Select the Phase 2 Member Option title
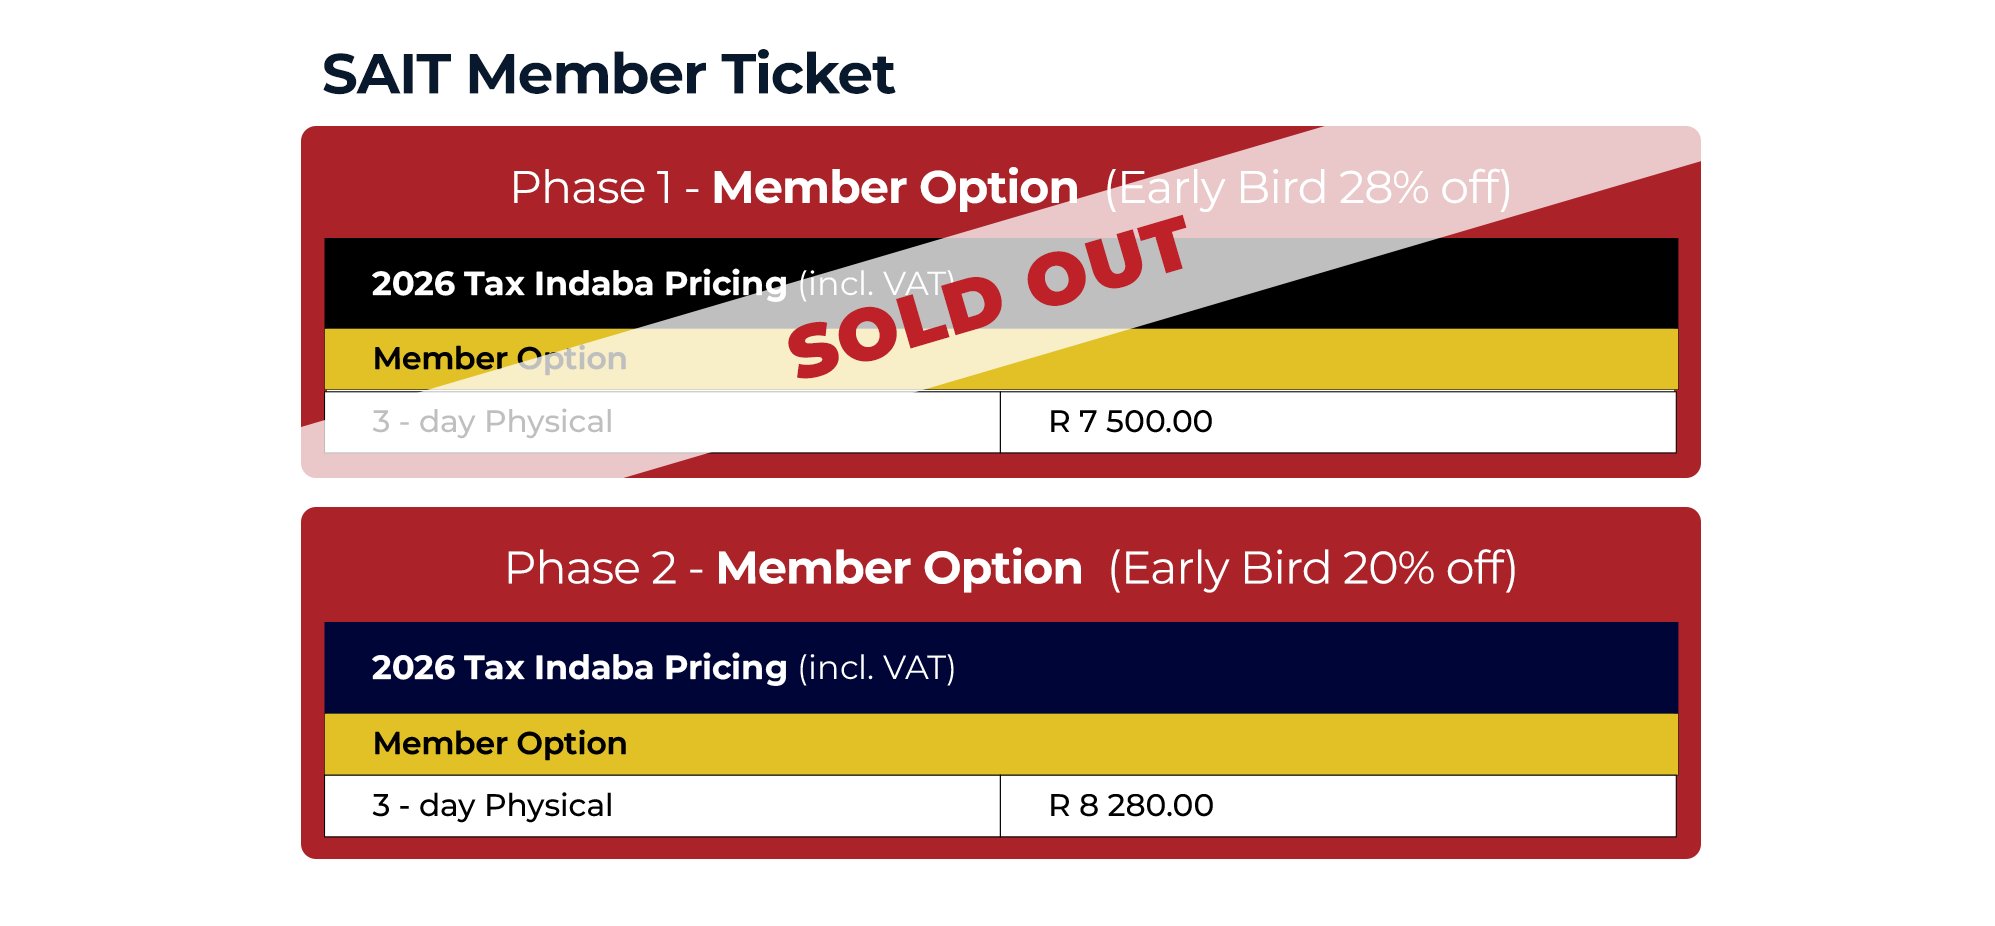 899,568
